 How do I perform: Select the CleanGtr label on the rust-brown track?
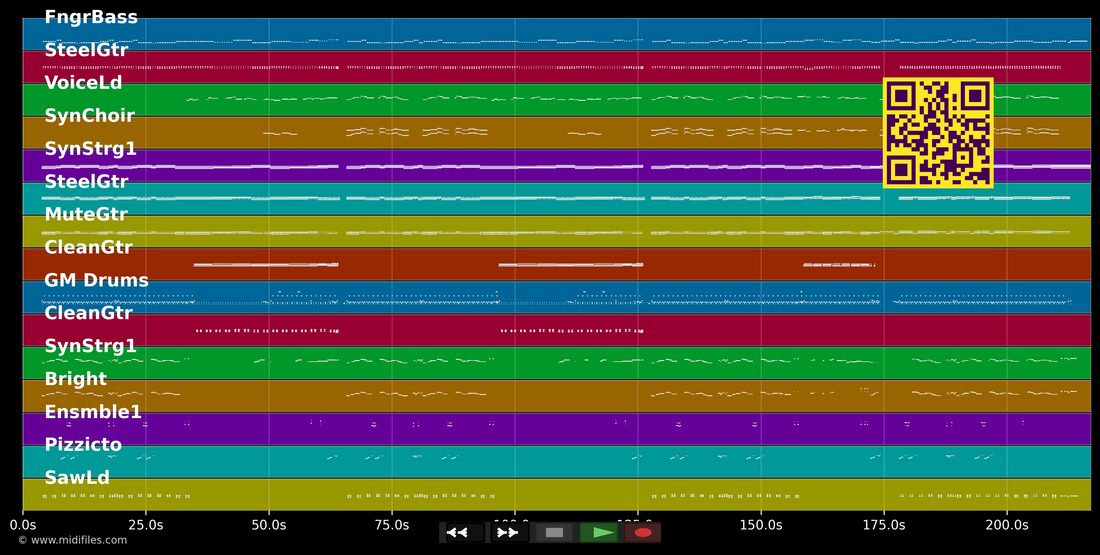(x=88, y=247)
